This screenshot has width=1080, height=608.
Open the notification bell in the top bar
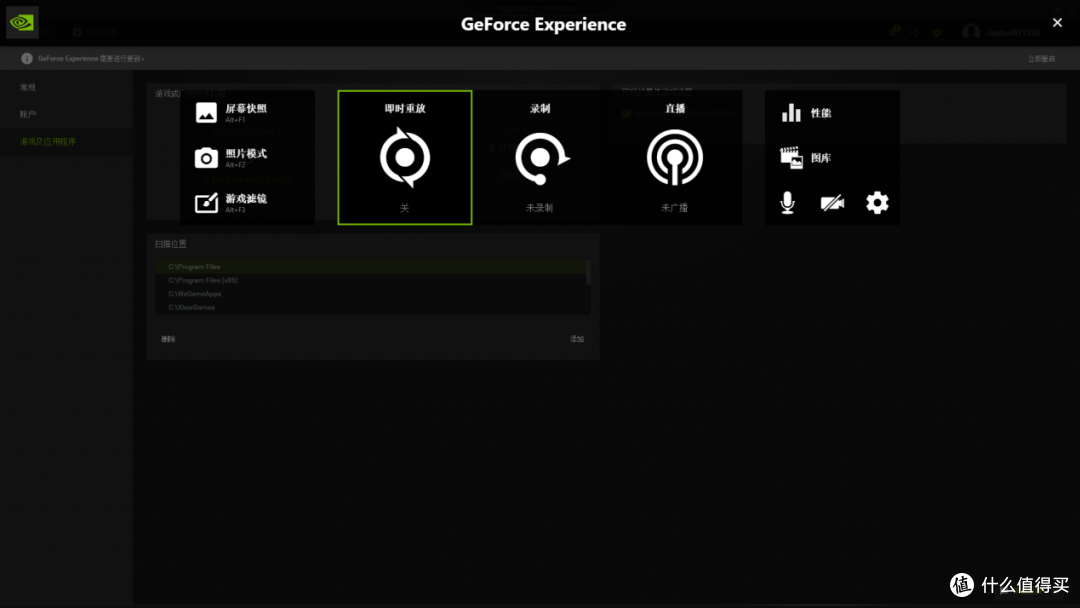pos(893,32)
